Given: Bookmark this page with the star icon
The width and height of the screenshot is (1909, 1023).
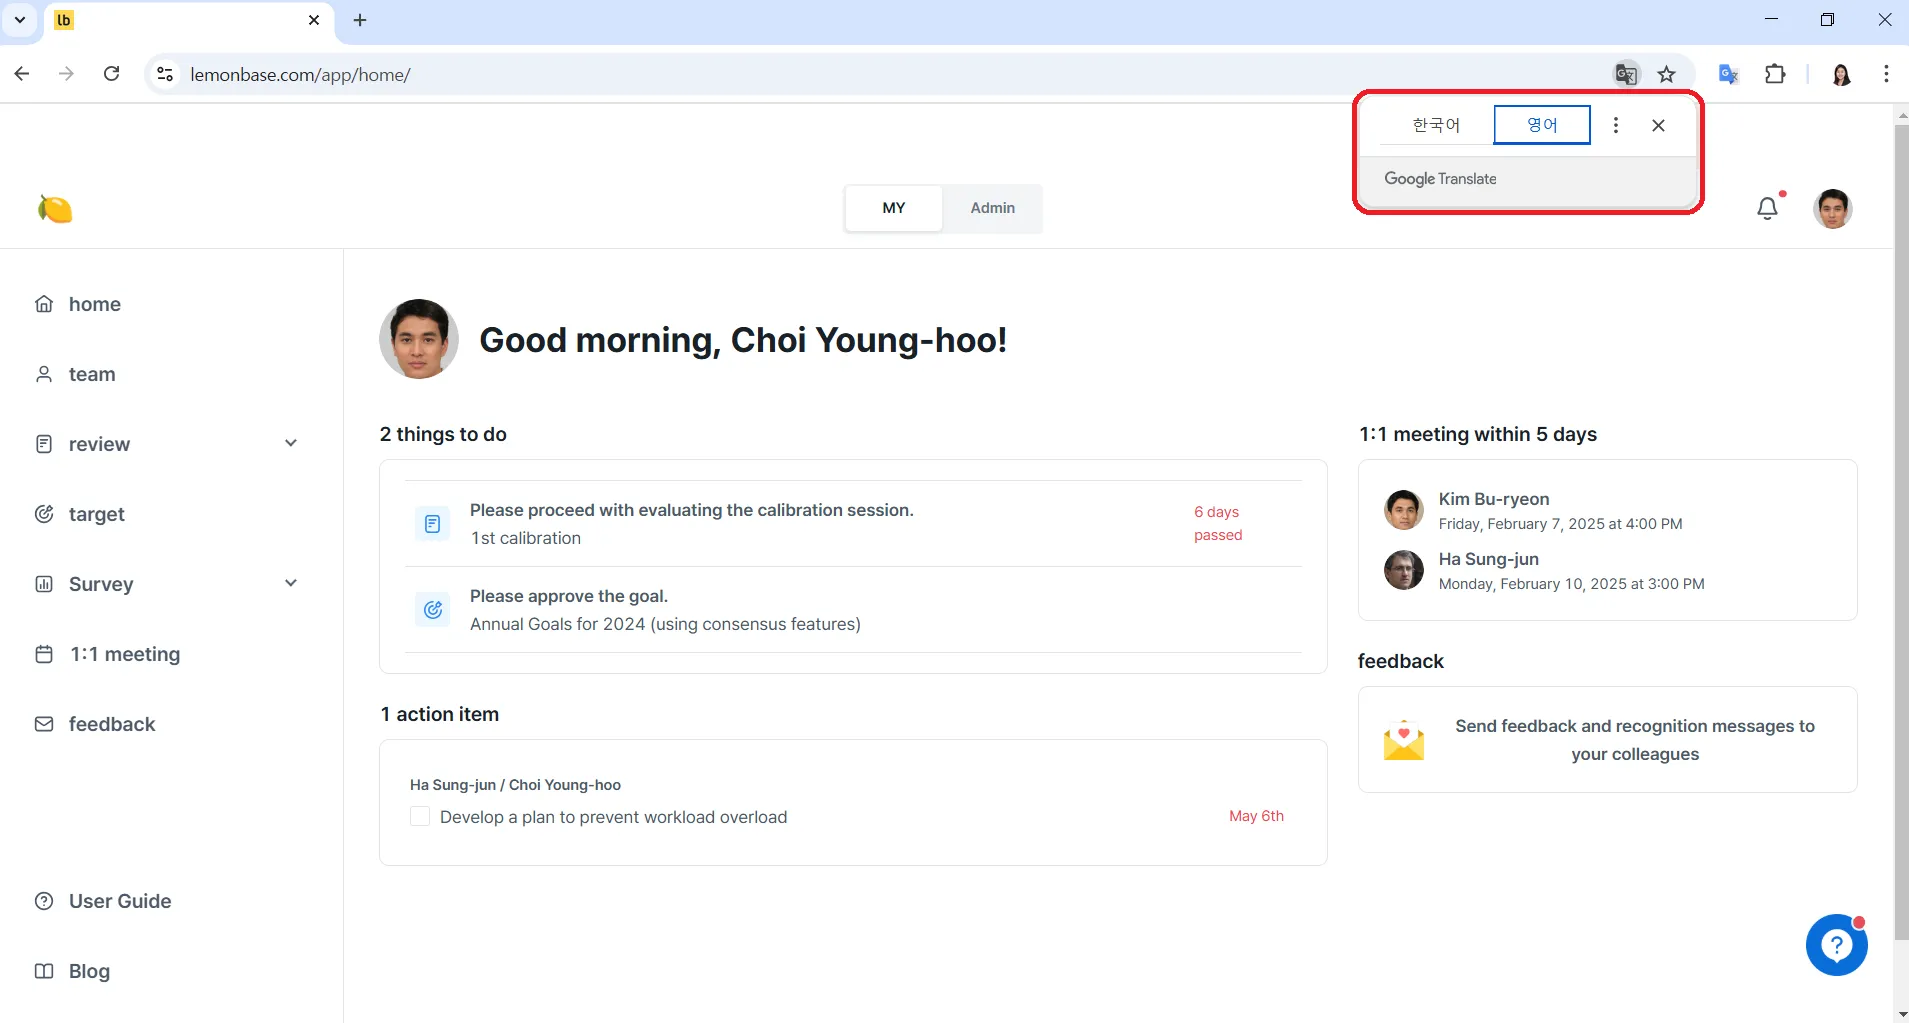Looking at the screenshot, I should coord(1666,74).
